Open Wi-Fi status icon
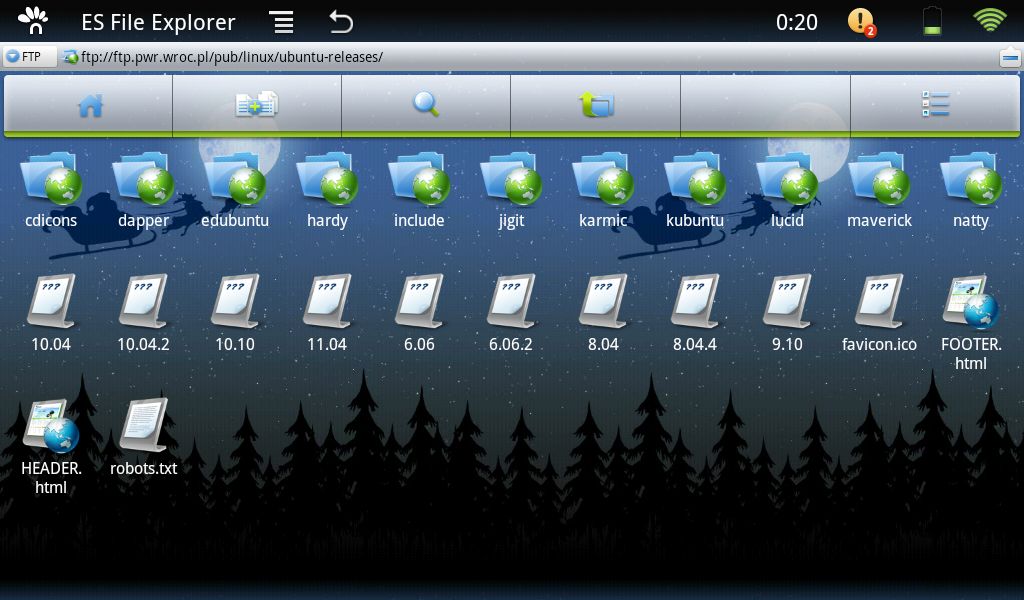Image resolution: width=1024 pixels, height=600 pixels. pyautogui.click(x=990, y=20)
